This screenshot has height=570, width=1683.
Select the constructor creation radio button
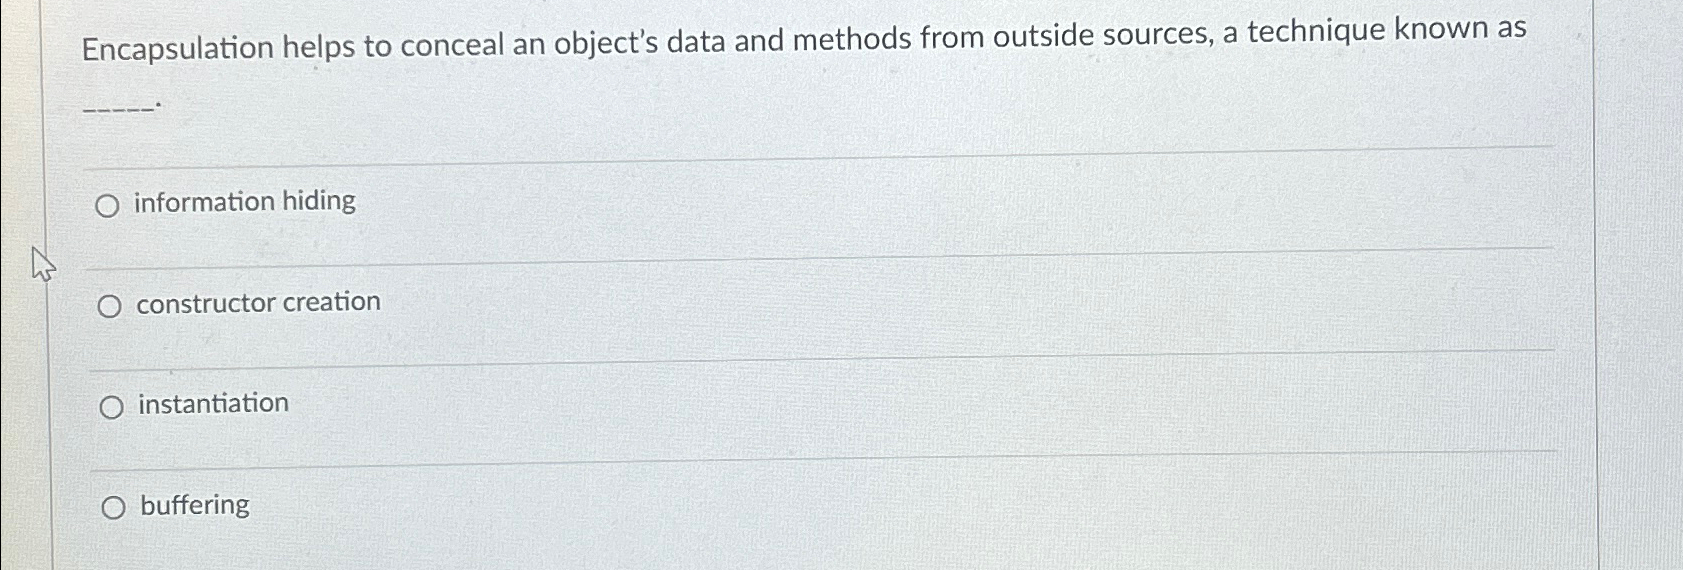[109, 307]
